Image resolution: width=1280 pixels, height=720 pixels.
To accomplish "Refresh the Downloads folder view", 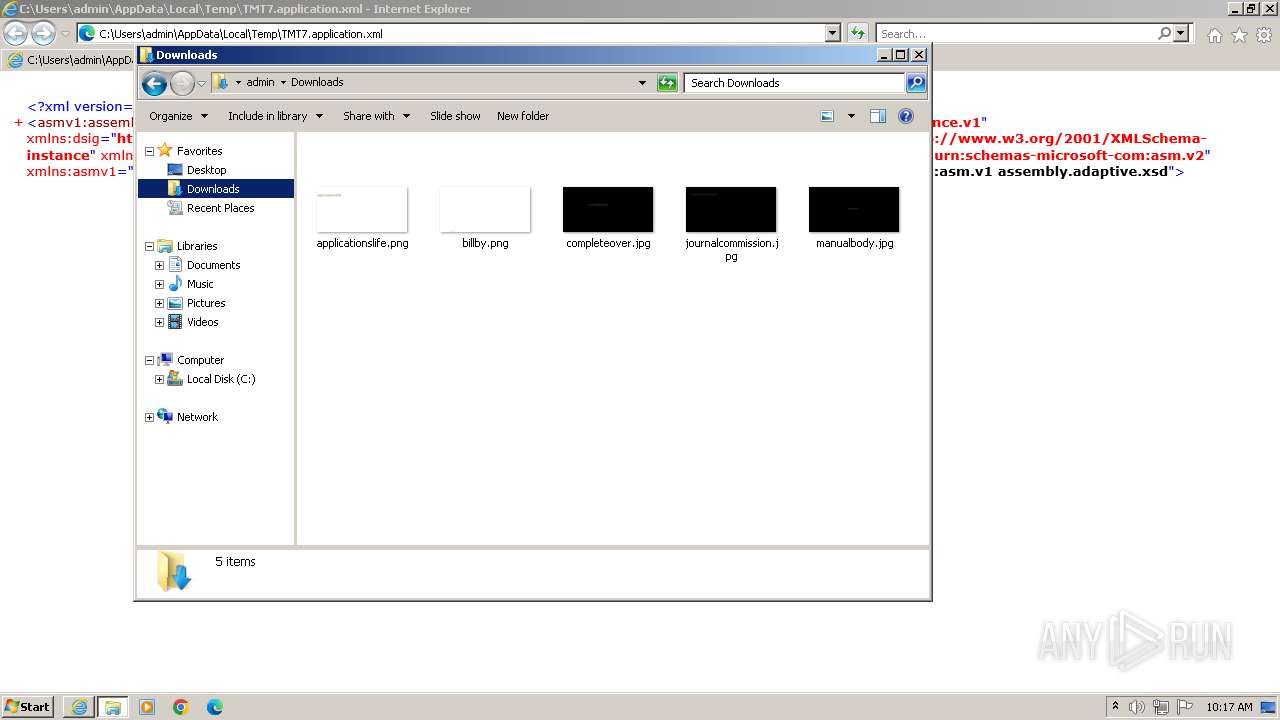I will pyautogui.click(x=667, y=83).
